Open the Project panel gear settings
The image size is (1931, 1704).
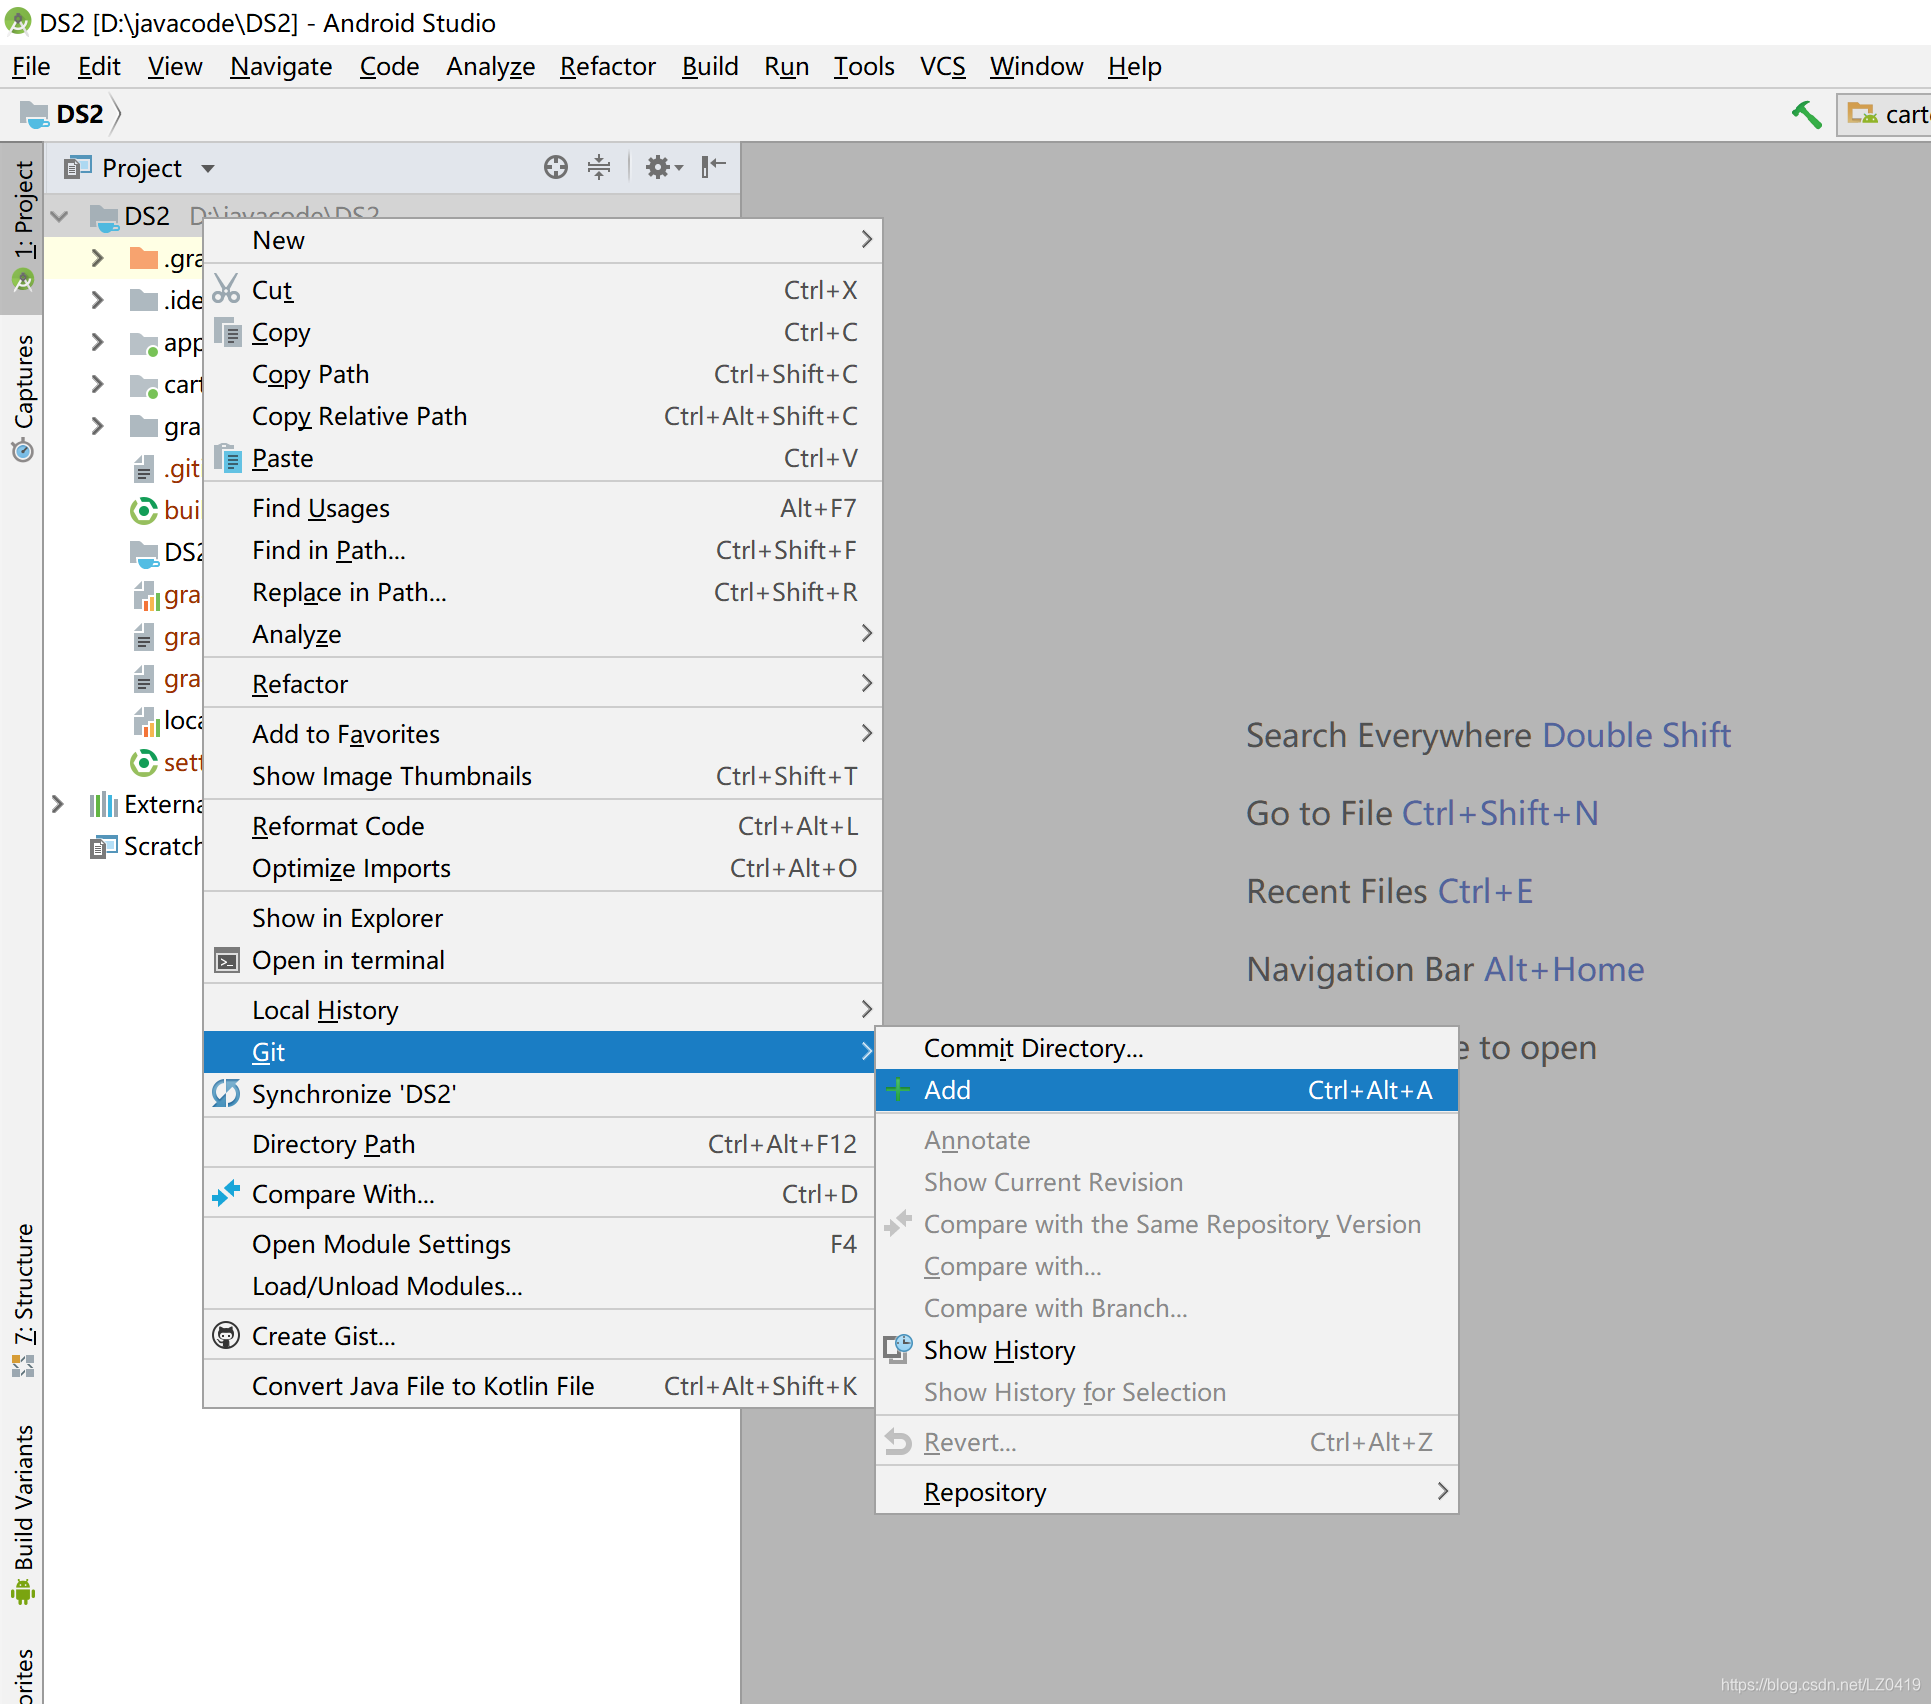(x=663, y=167)
